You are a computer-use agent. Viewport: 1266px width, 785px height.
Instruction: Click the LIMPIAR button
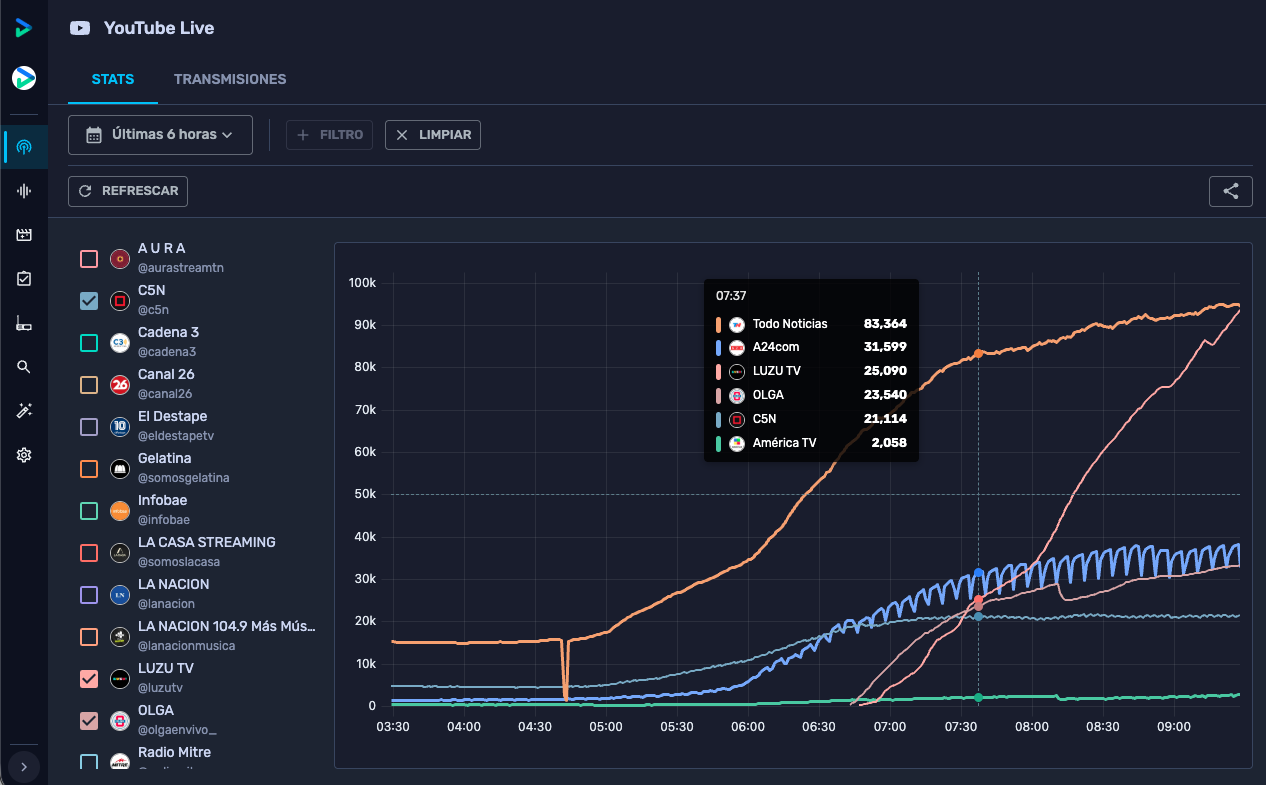[x=433, y=135]
